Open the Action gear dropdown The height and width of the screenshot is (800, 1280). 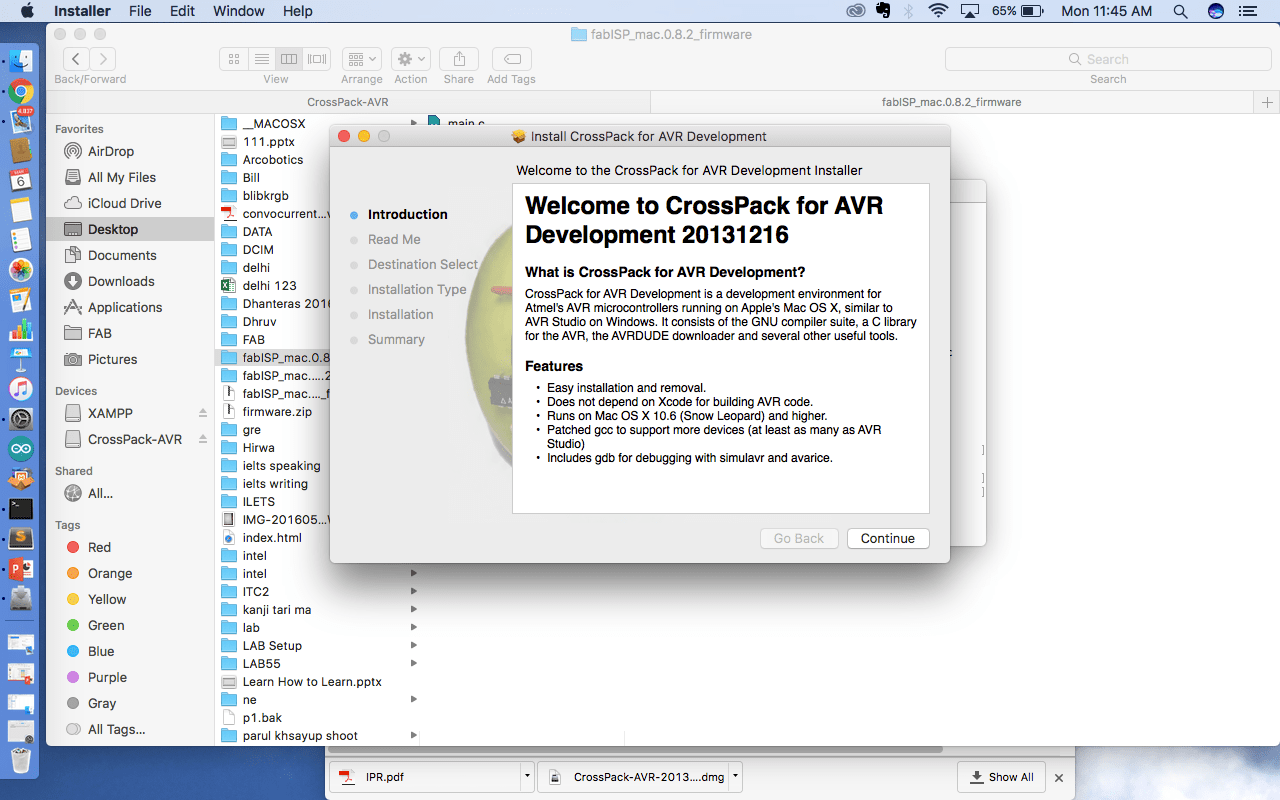pos(410,59)
